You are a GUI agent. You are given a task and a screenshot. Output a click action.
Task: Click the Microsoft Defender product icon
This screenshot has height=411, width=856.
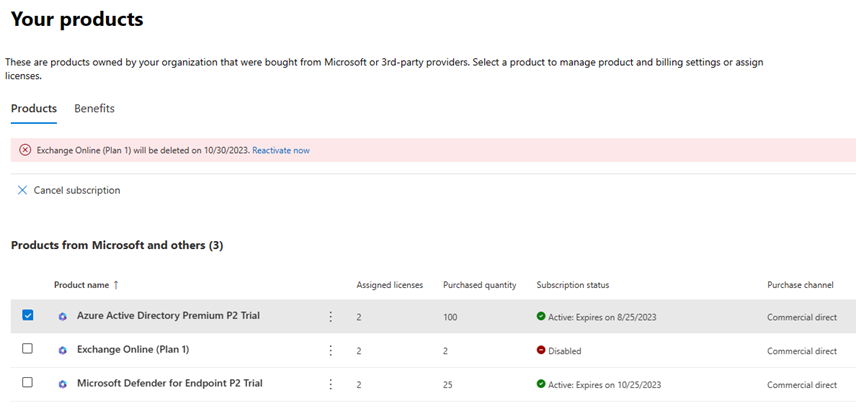[x=62, y=383]
